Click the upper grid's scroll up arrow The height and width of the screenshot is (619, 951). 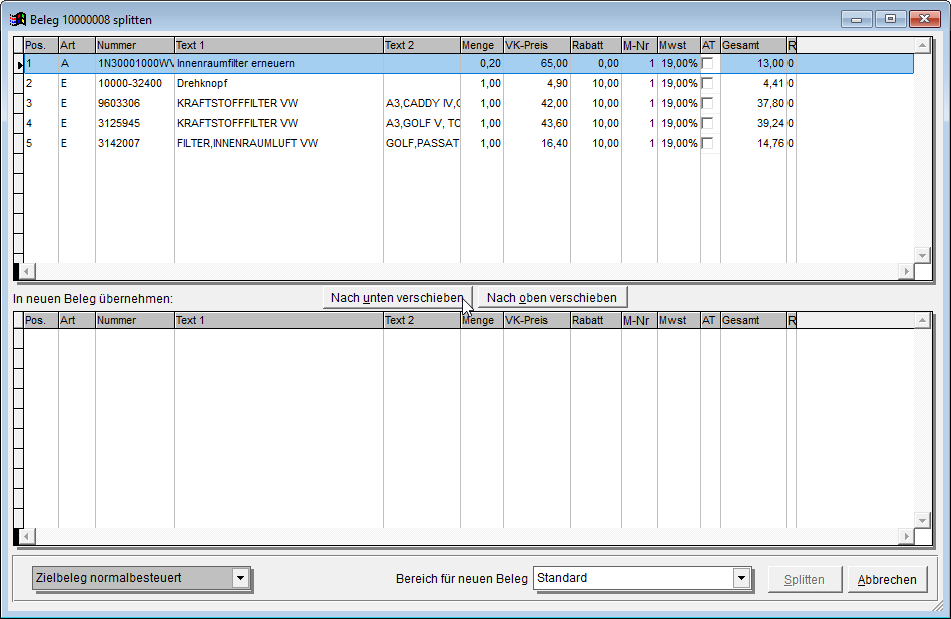coord(923,45)
